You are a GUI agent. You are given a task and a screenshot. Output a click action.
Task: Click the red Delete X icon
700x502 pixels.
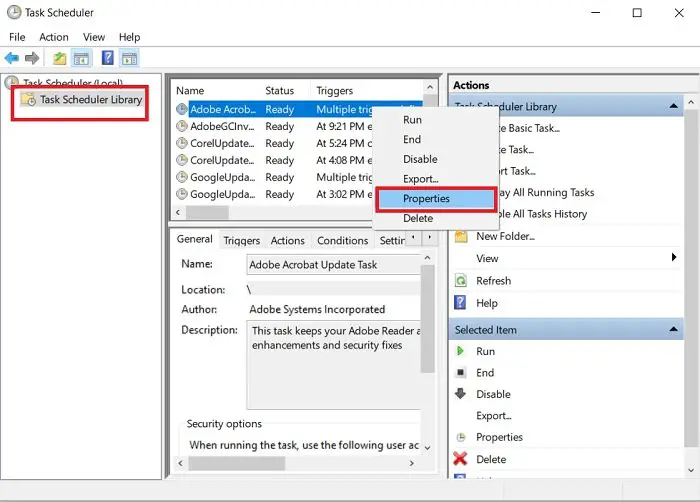tap(460, 459)
